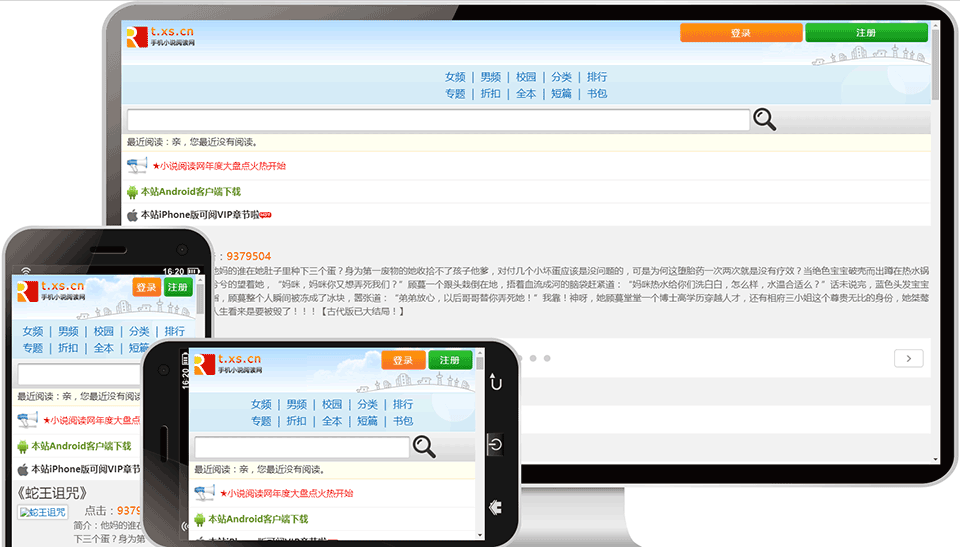Tap the power symbol key on landscape phone
Image resolution: width=960 pixels, height=547 pixels.
pos(496,444)
